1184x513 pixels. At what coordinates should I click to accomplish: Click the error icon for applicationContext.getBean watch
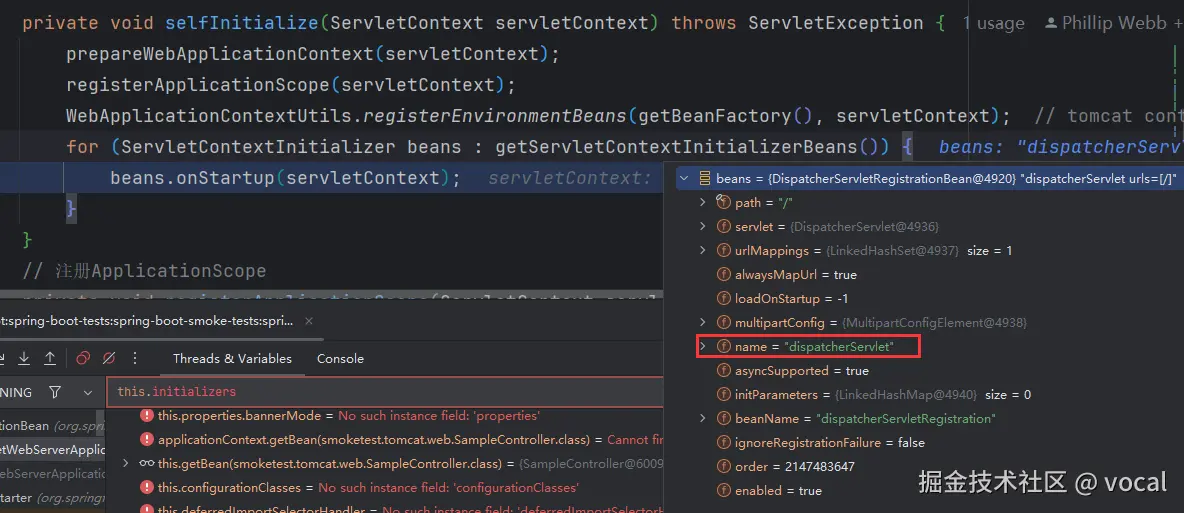[146, 440]
